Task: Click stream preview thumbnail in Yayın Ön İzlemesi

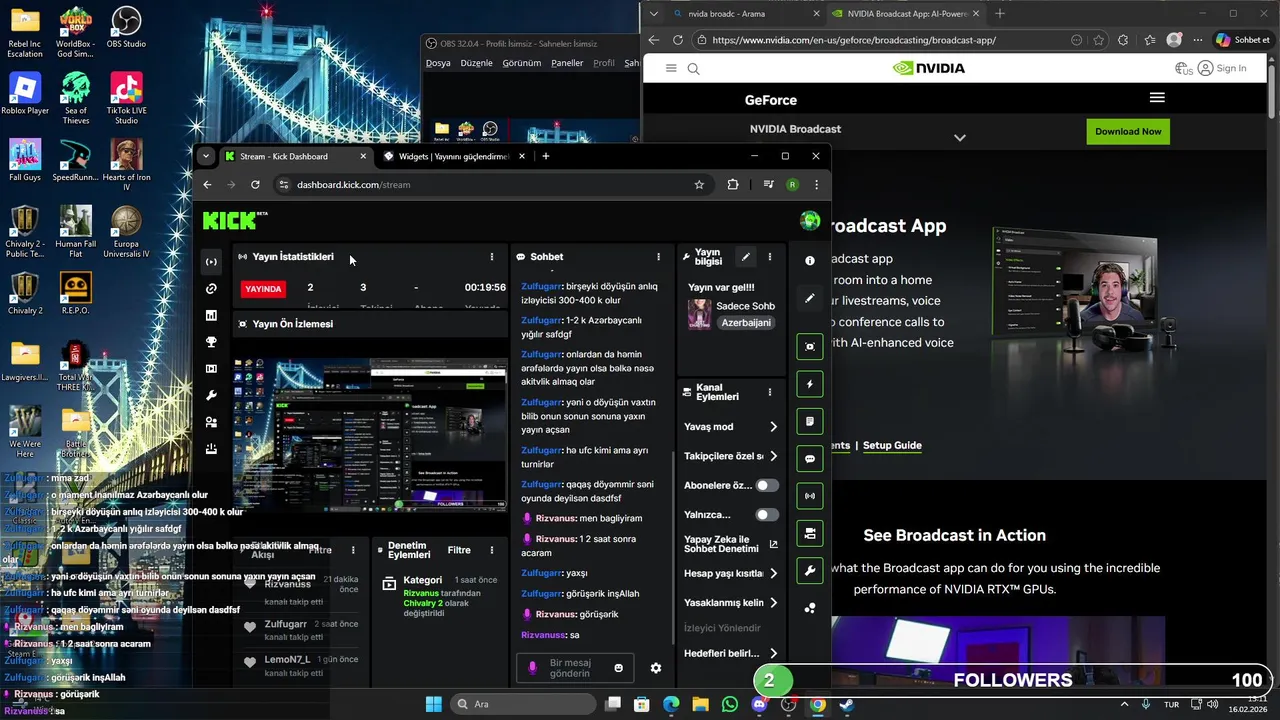Action: tap(370, 435)
